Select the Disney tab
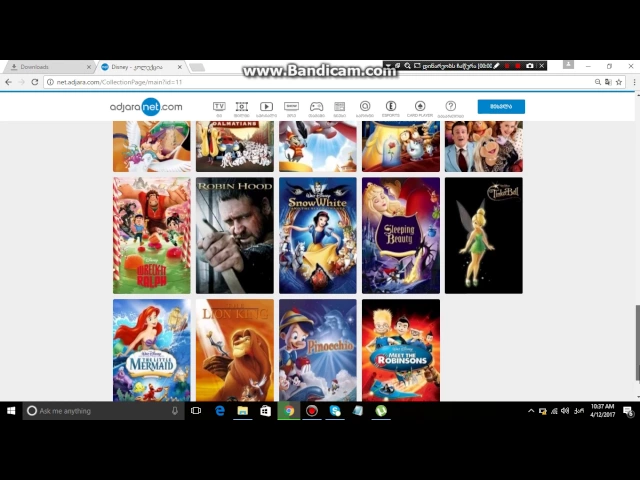640x480 pixels. pyautogui.click(x=139, y=67)
